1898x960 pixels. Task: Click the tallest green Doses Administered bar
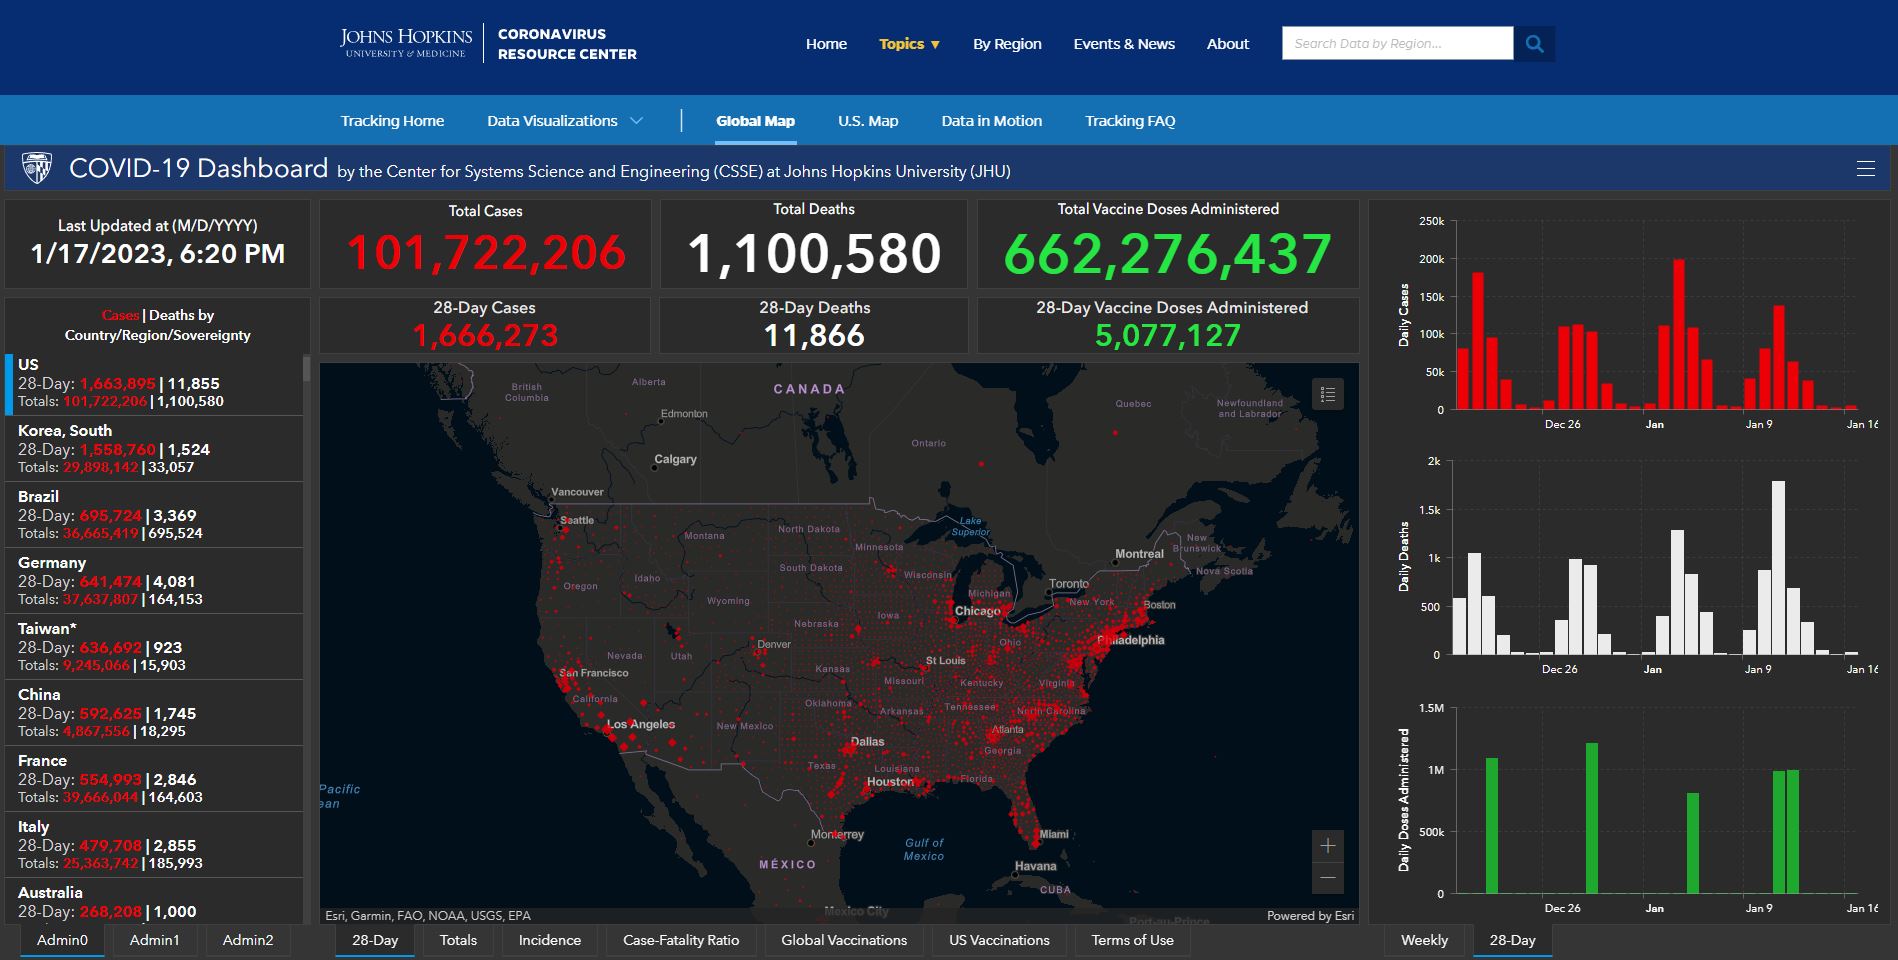click(x=1592, y=818)
